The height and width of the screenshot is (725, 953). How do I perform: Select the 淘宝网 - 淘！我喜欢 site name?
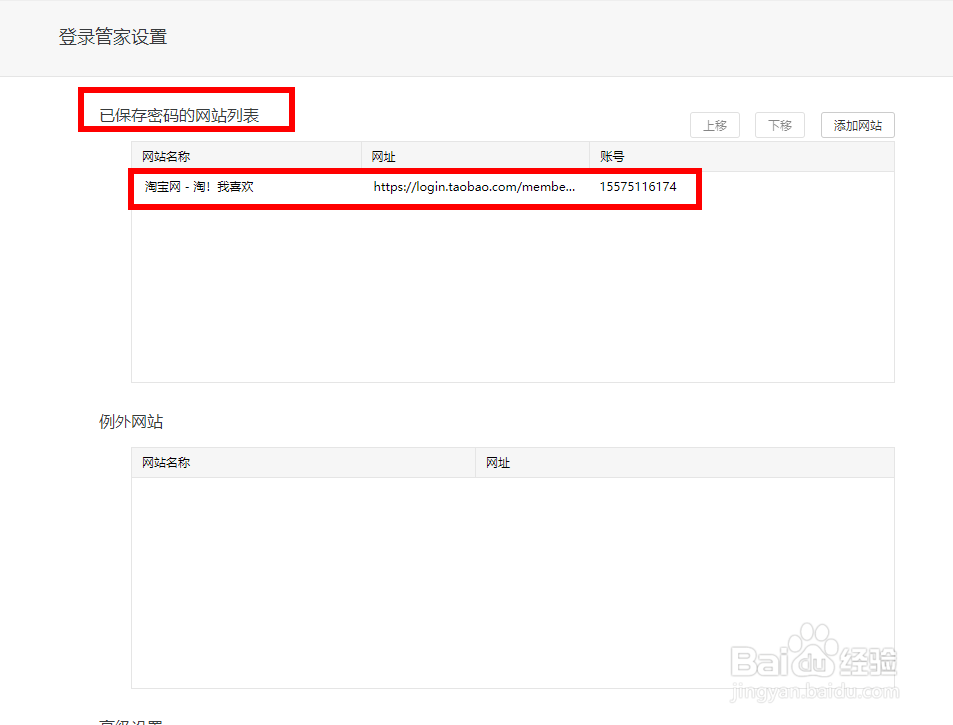pos(199,187)
